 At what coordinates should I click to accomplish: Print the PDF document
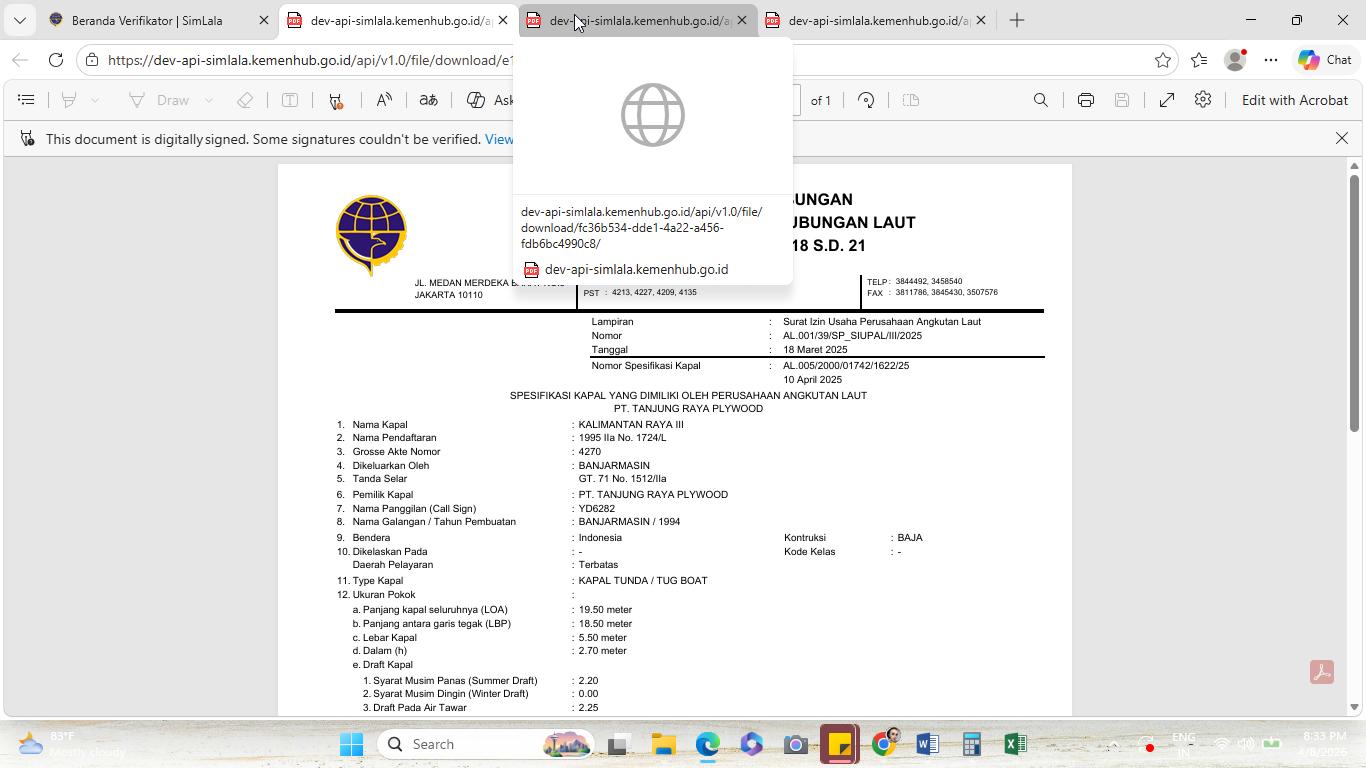(1086, 100)
